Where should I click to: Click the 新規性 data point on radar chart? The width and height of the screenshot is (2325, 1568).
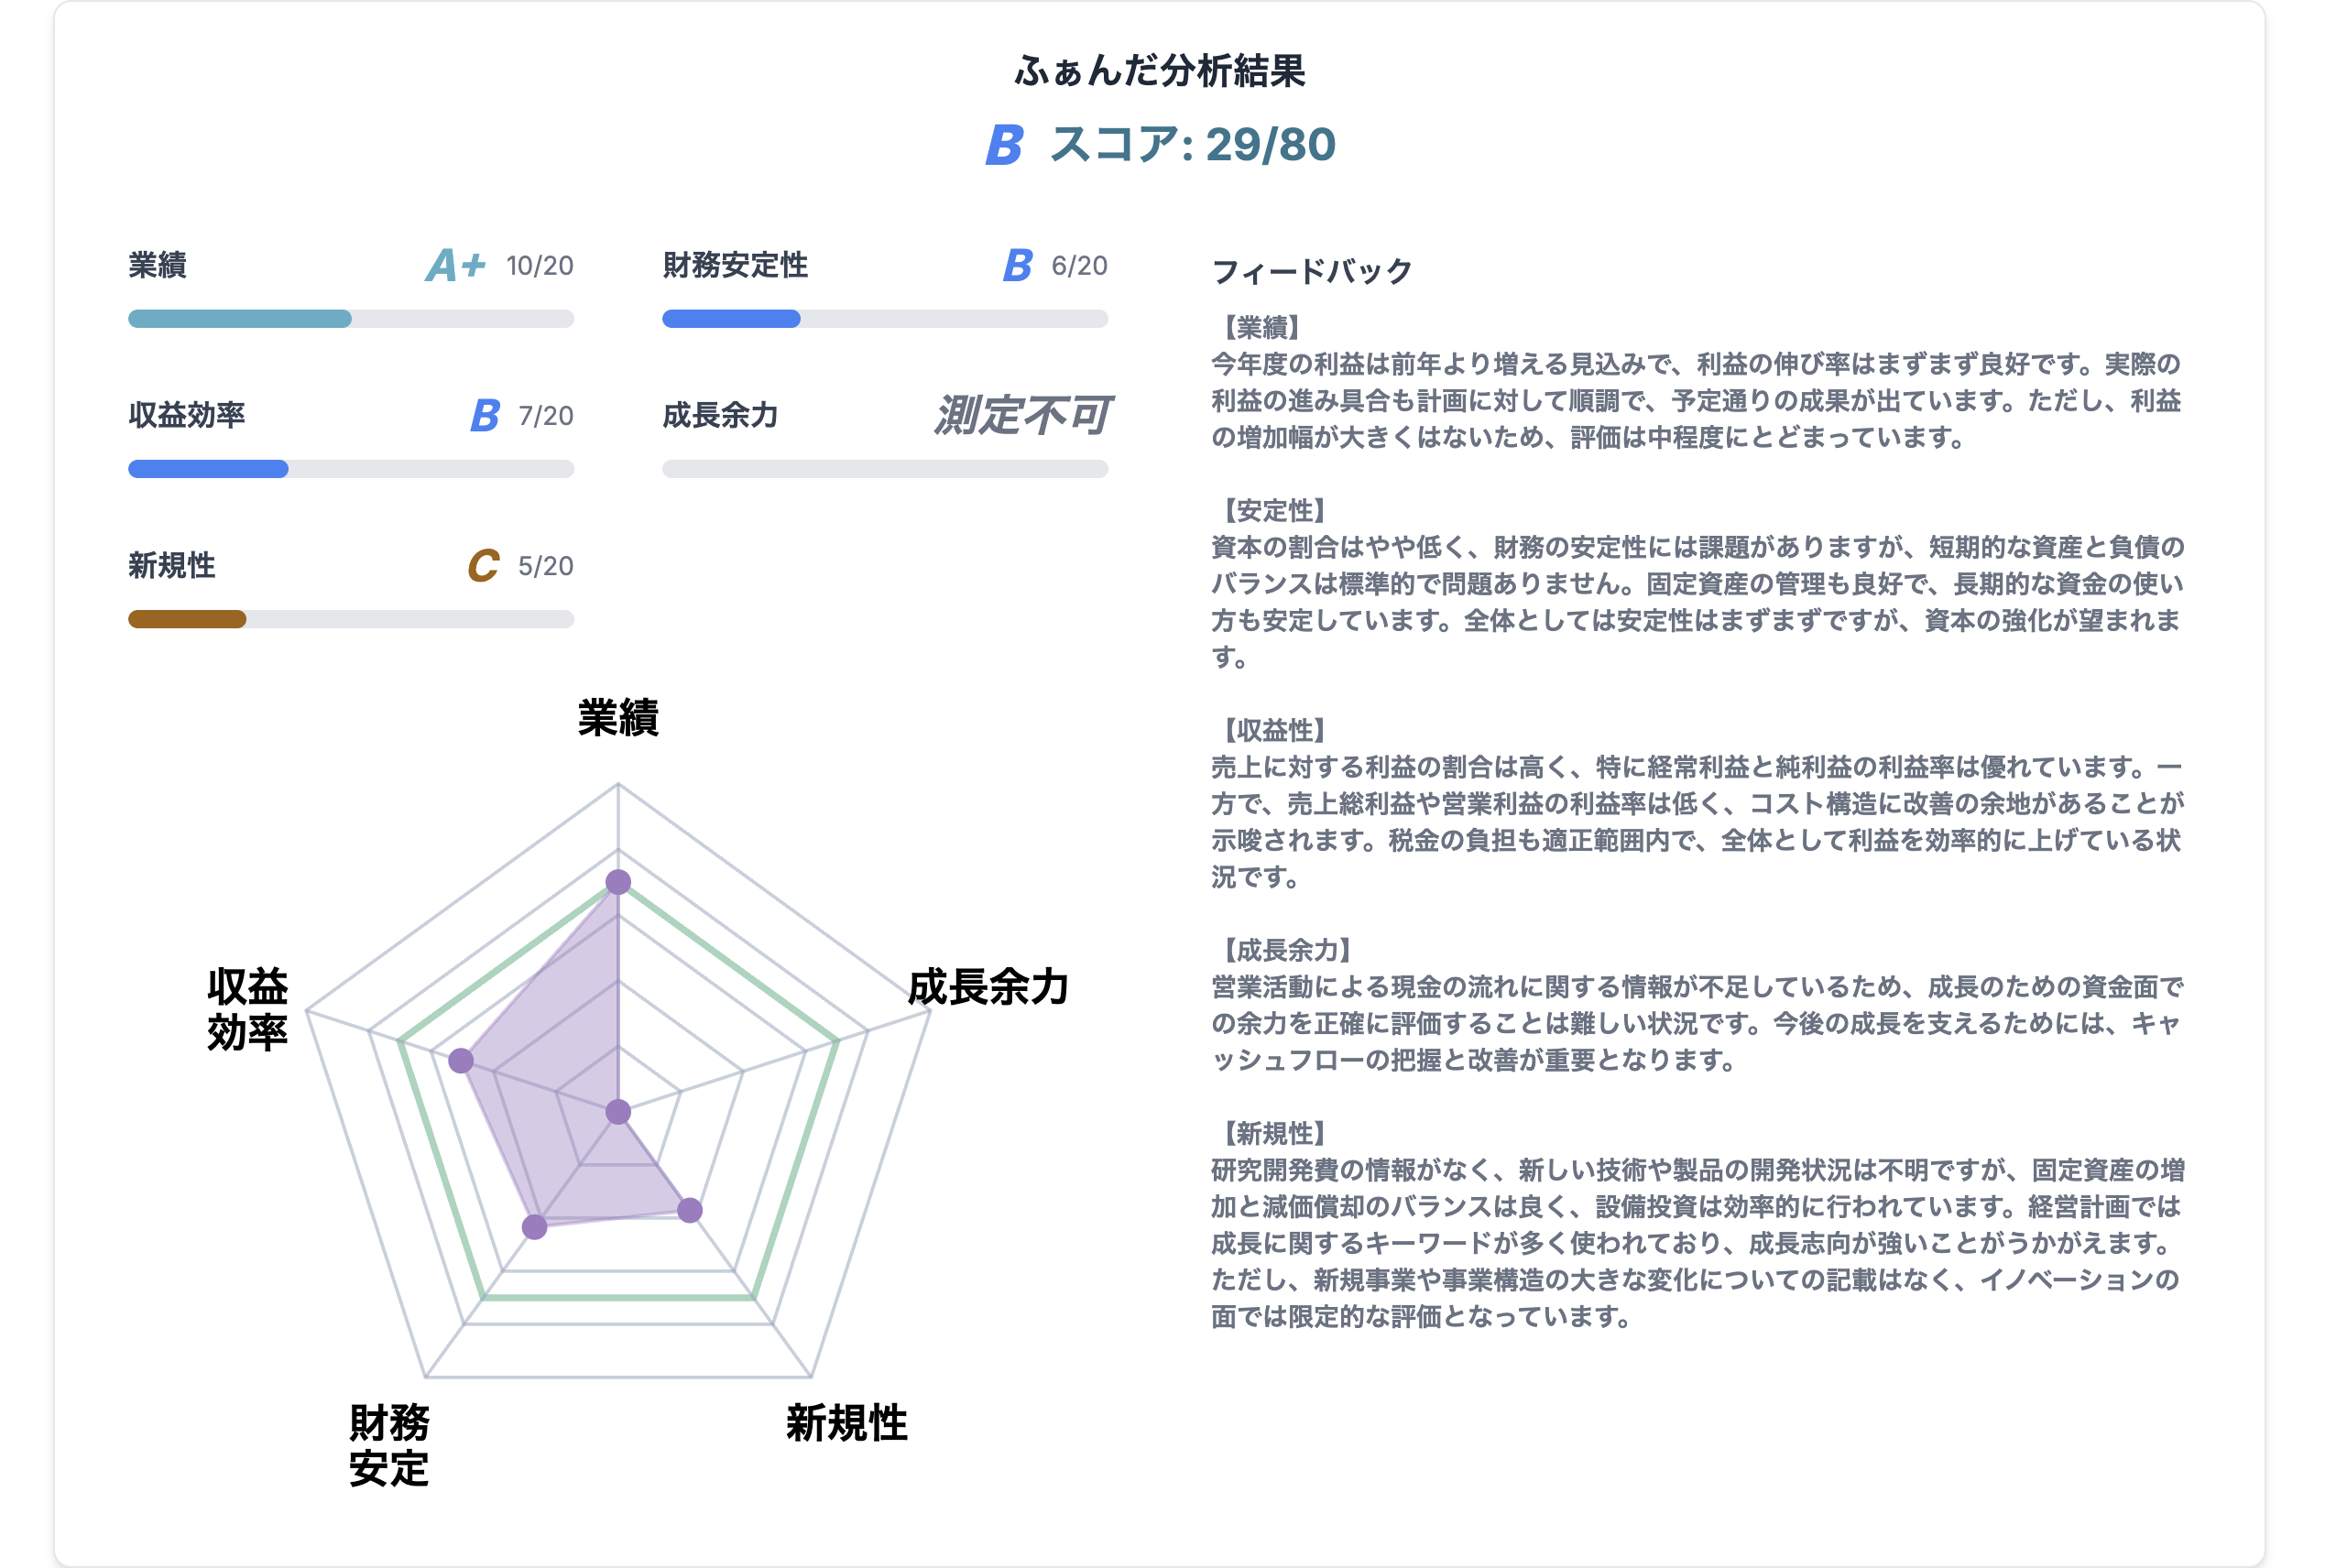tap(690, 1211)
